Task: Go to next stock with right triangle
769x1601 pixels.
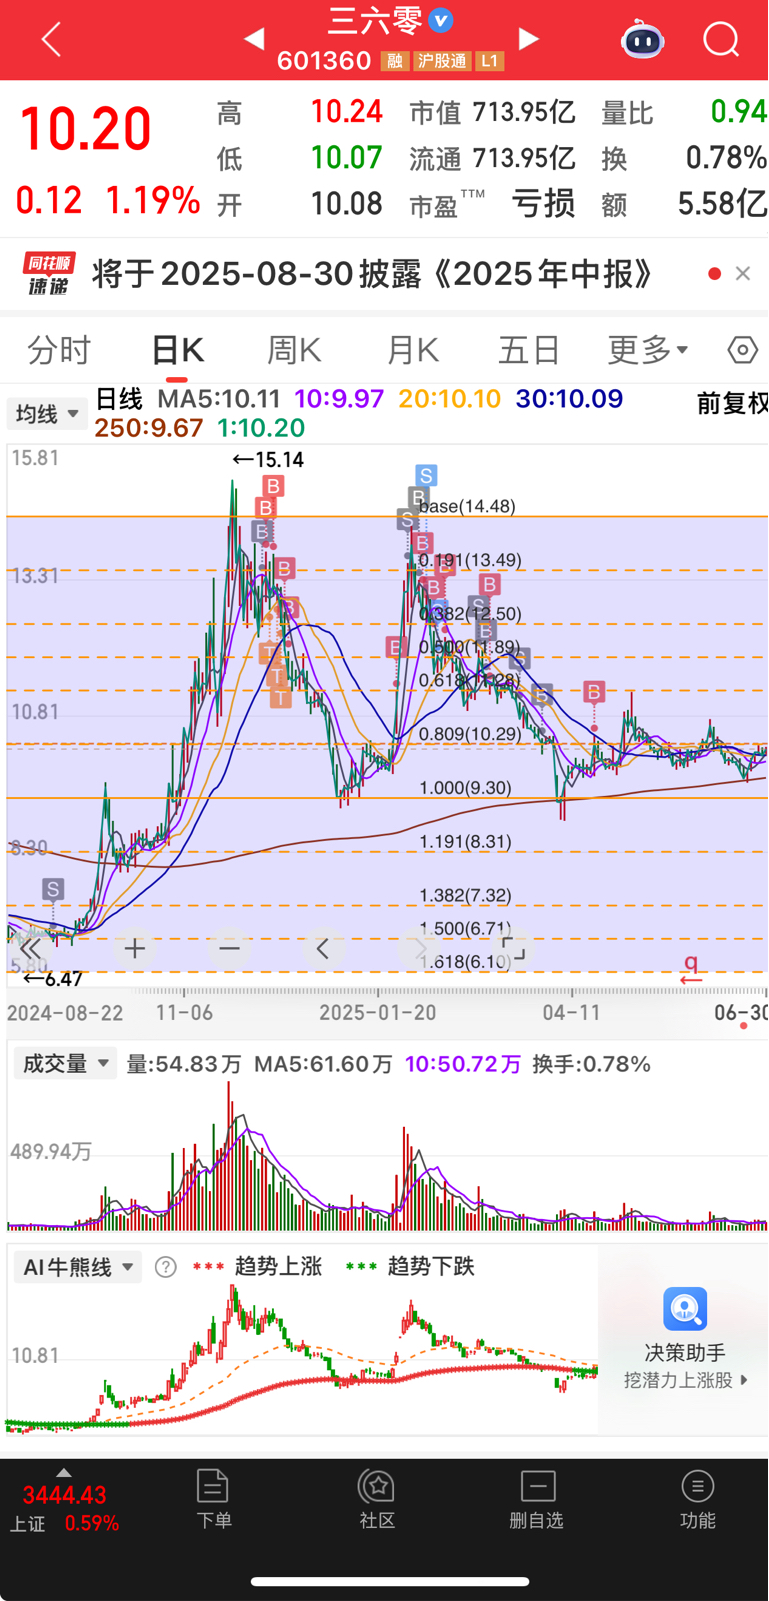Action: (529, 39)
